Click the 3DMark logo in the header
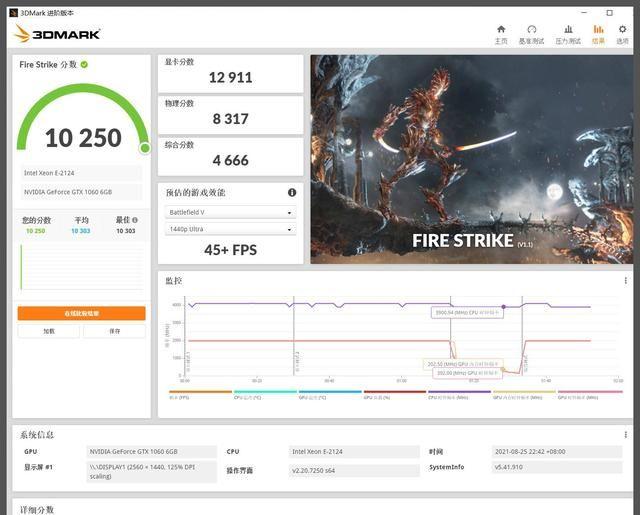 pos(57,34)
